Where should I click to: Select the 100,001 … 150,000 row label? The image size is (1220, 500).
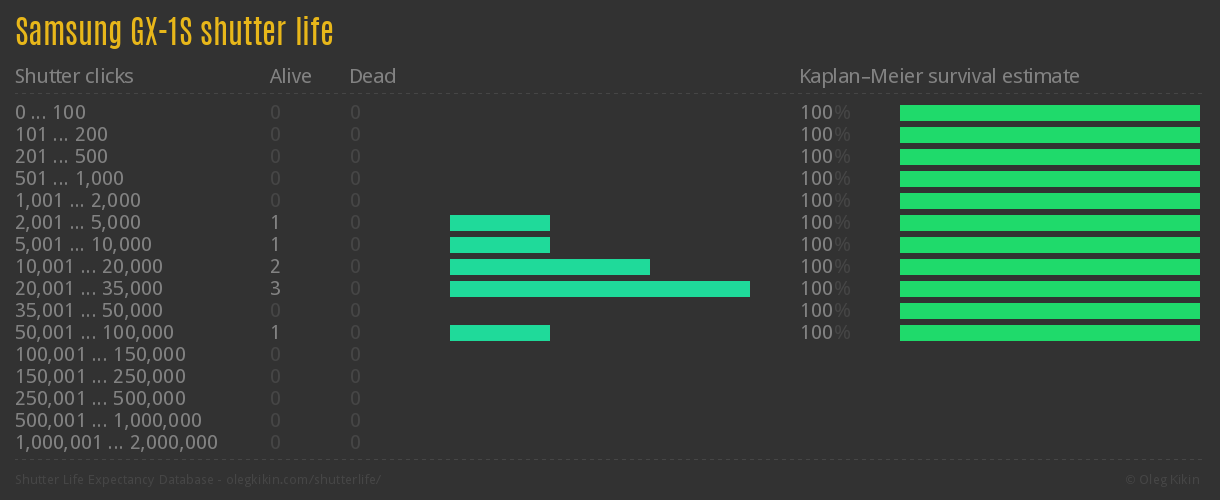point(100,355)
